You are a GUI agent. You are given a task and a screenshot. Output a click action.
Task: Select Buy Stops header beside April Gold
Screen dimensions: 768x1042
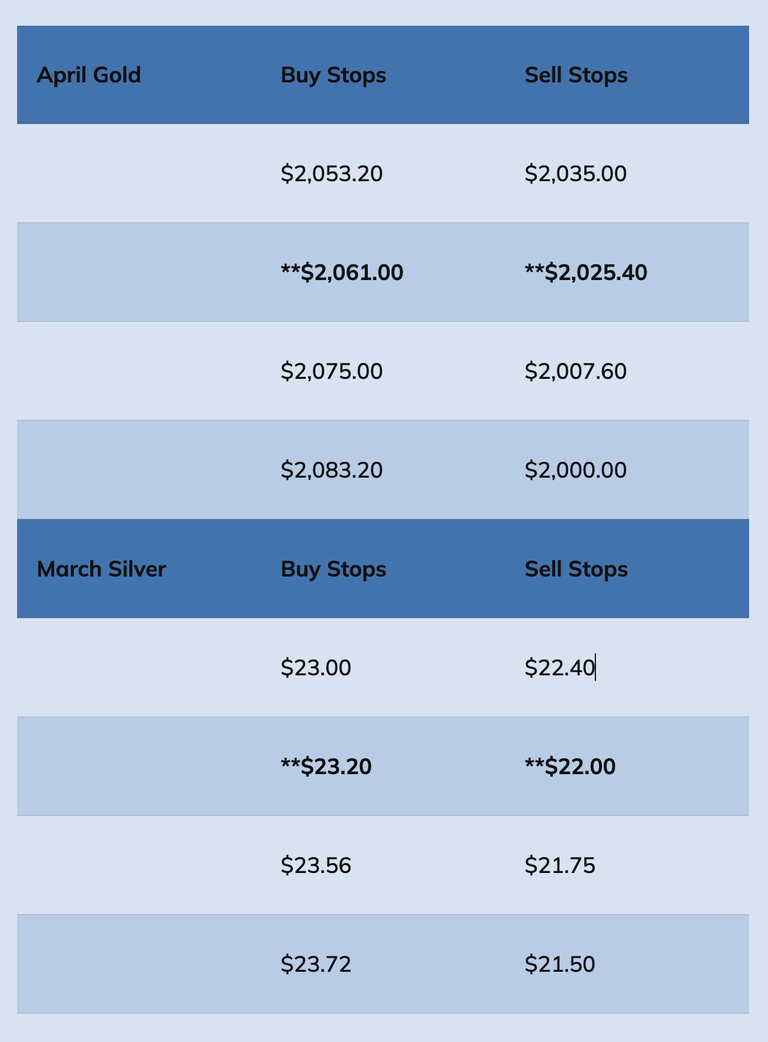coord(333,75)
